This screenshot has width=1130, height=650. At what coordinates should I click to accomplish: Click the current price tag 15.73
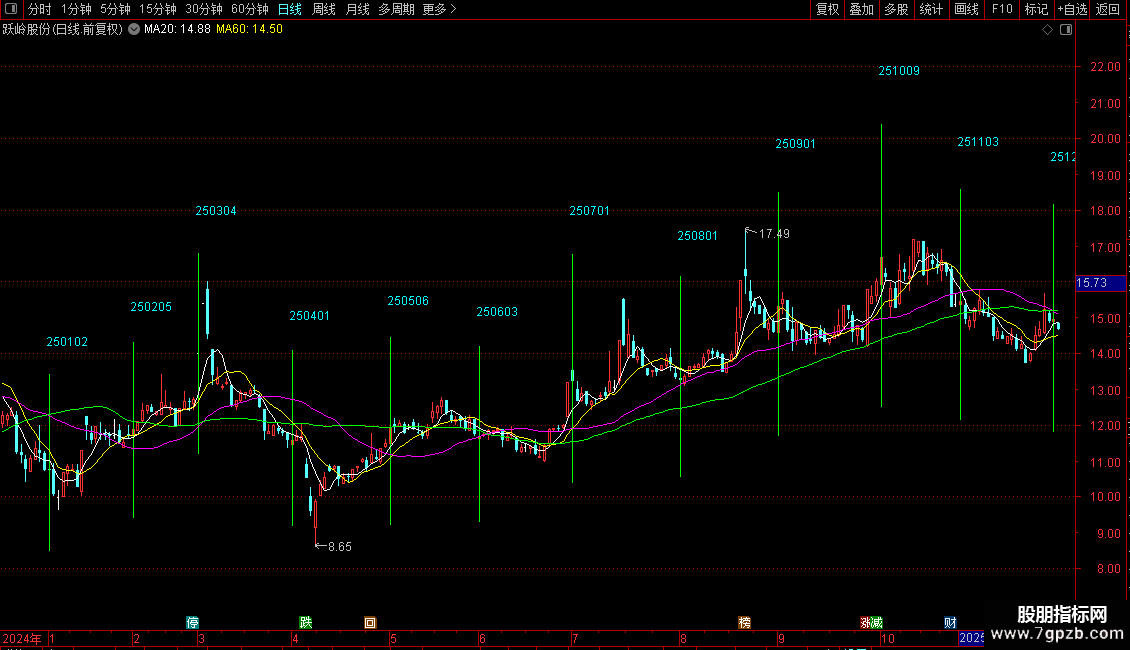click(x=1100, y=283)
